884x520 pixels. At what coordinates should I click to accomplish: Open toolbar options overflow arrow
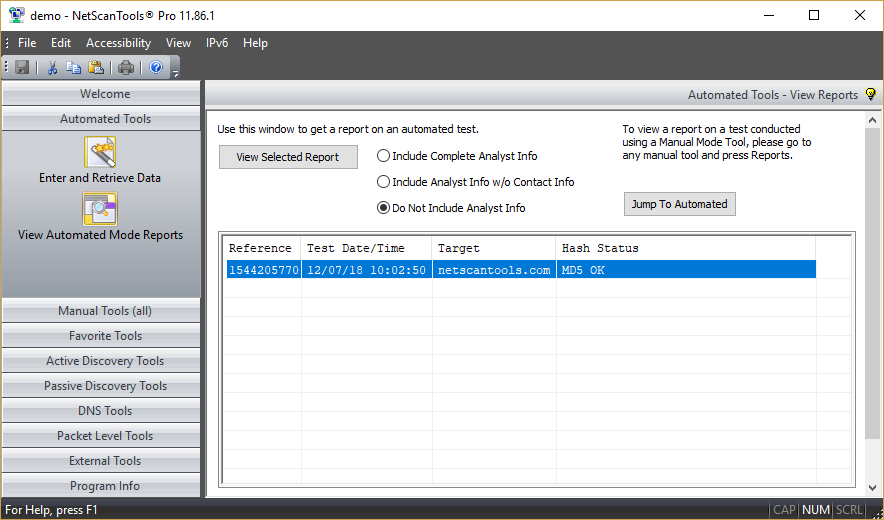(175, 72)
